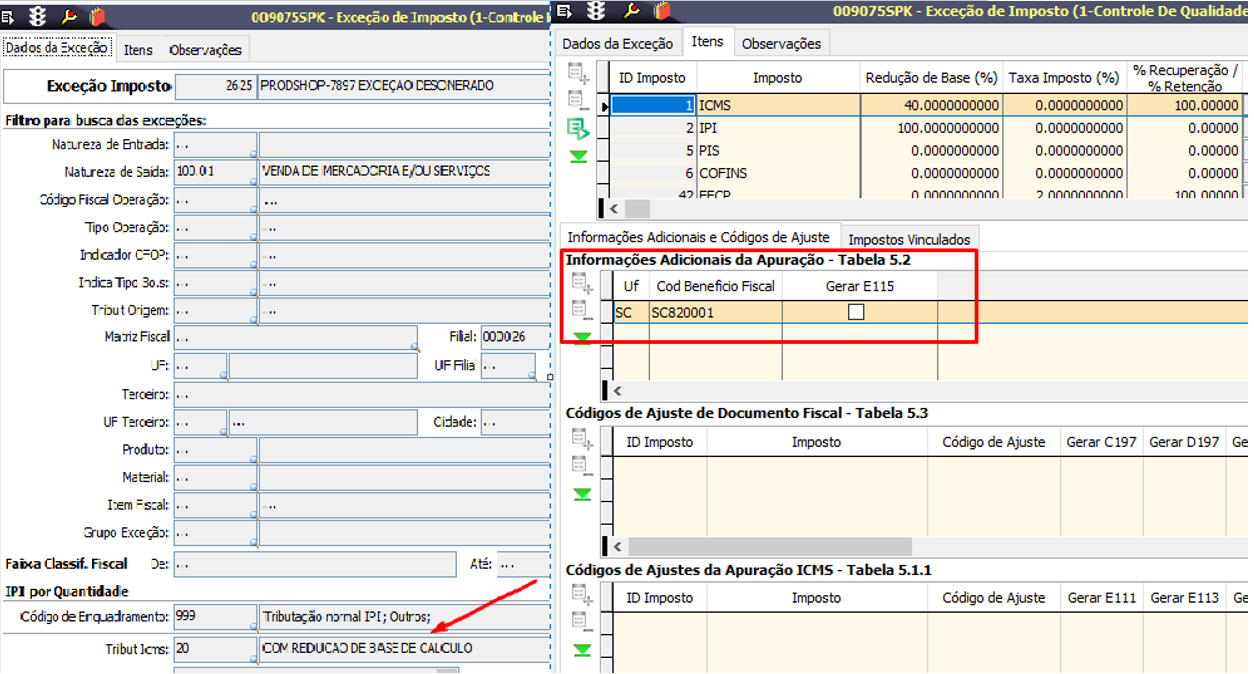Click the Terceiro field

(x=362, y=395)
